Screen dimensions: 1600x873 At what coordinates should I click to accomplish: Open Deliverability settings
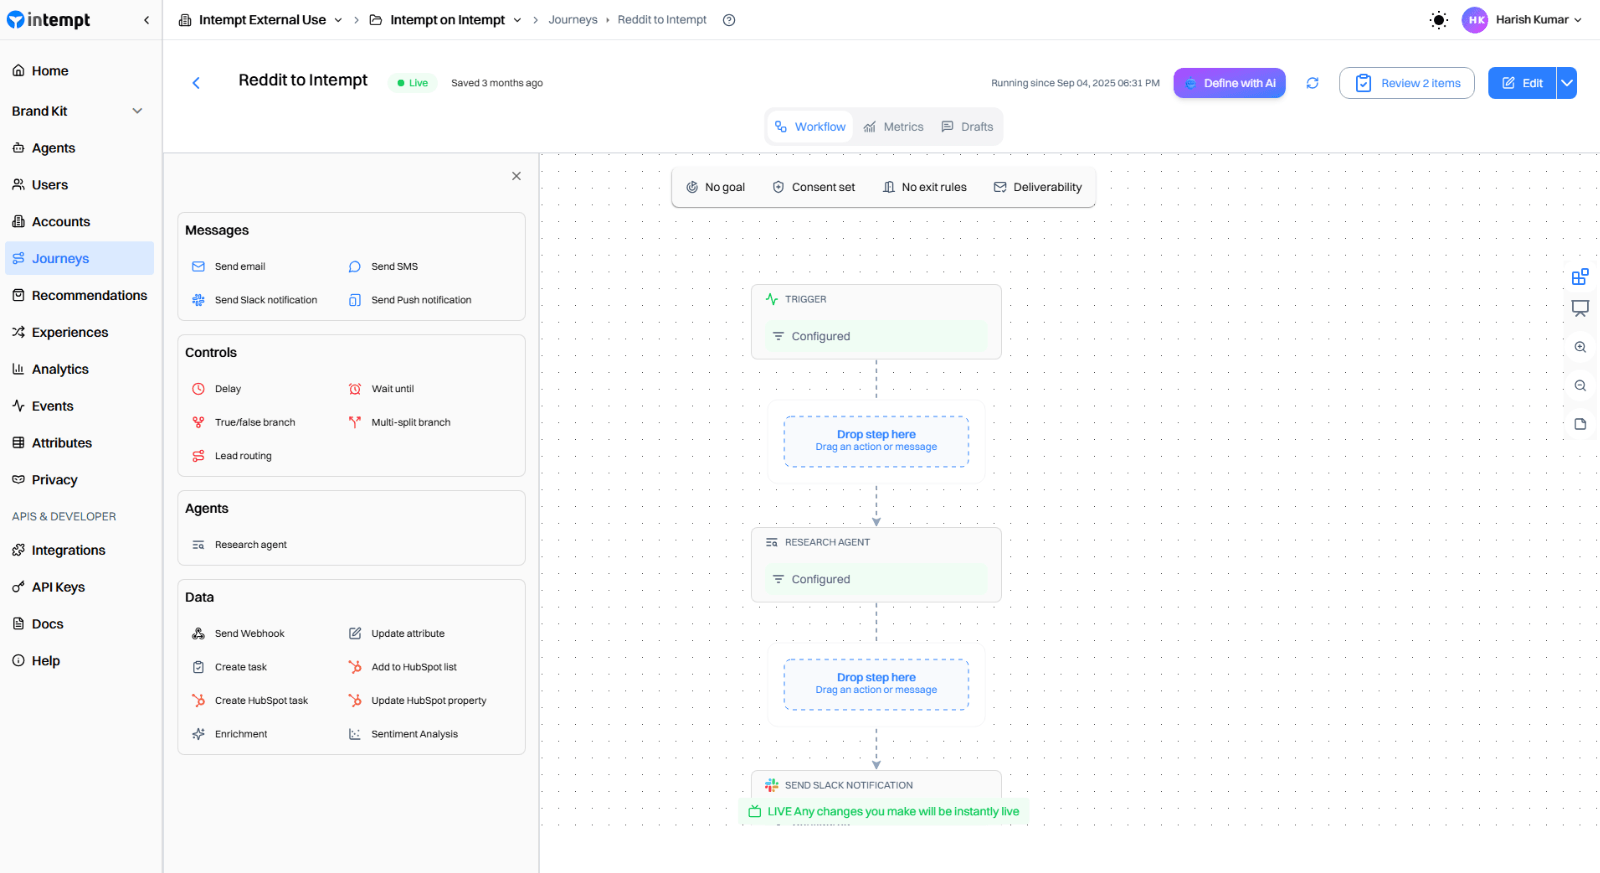1038,187
